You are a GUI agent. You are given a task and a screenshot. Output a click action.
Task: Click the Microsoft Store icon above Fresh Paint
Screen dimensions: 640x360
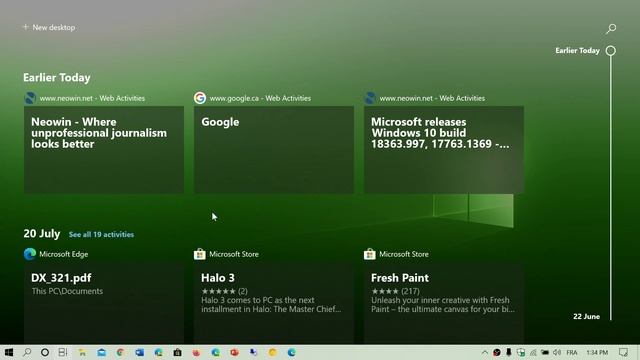coord(369,254)
